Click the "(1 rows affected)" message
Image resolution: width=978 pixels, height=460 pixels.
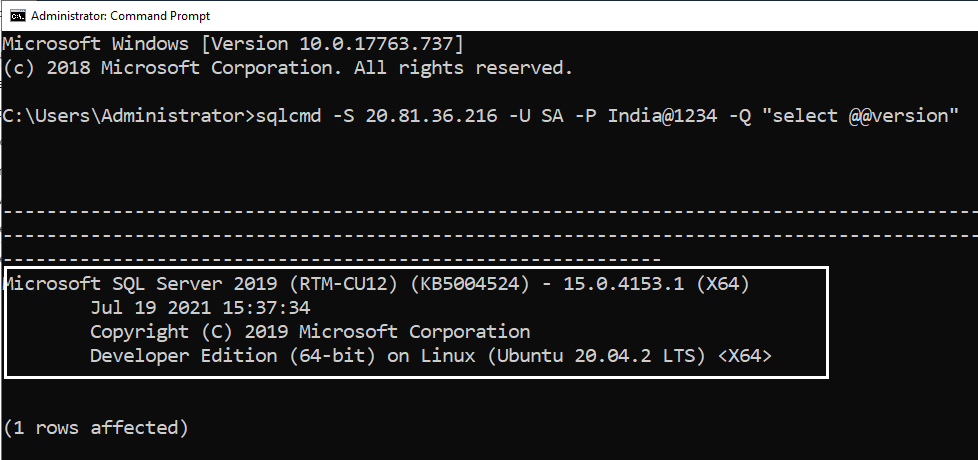[96, 428]
